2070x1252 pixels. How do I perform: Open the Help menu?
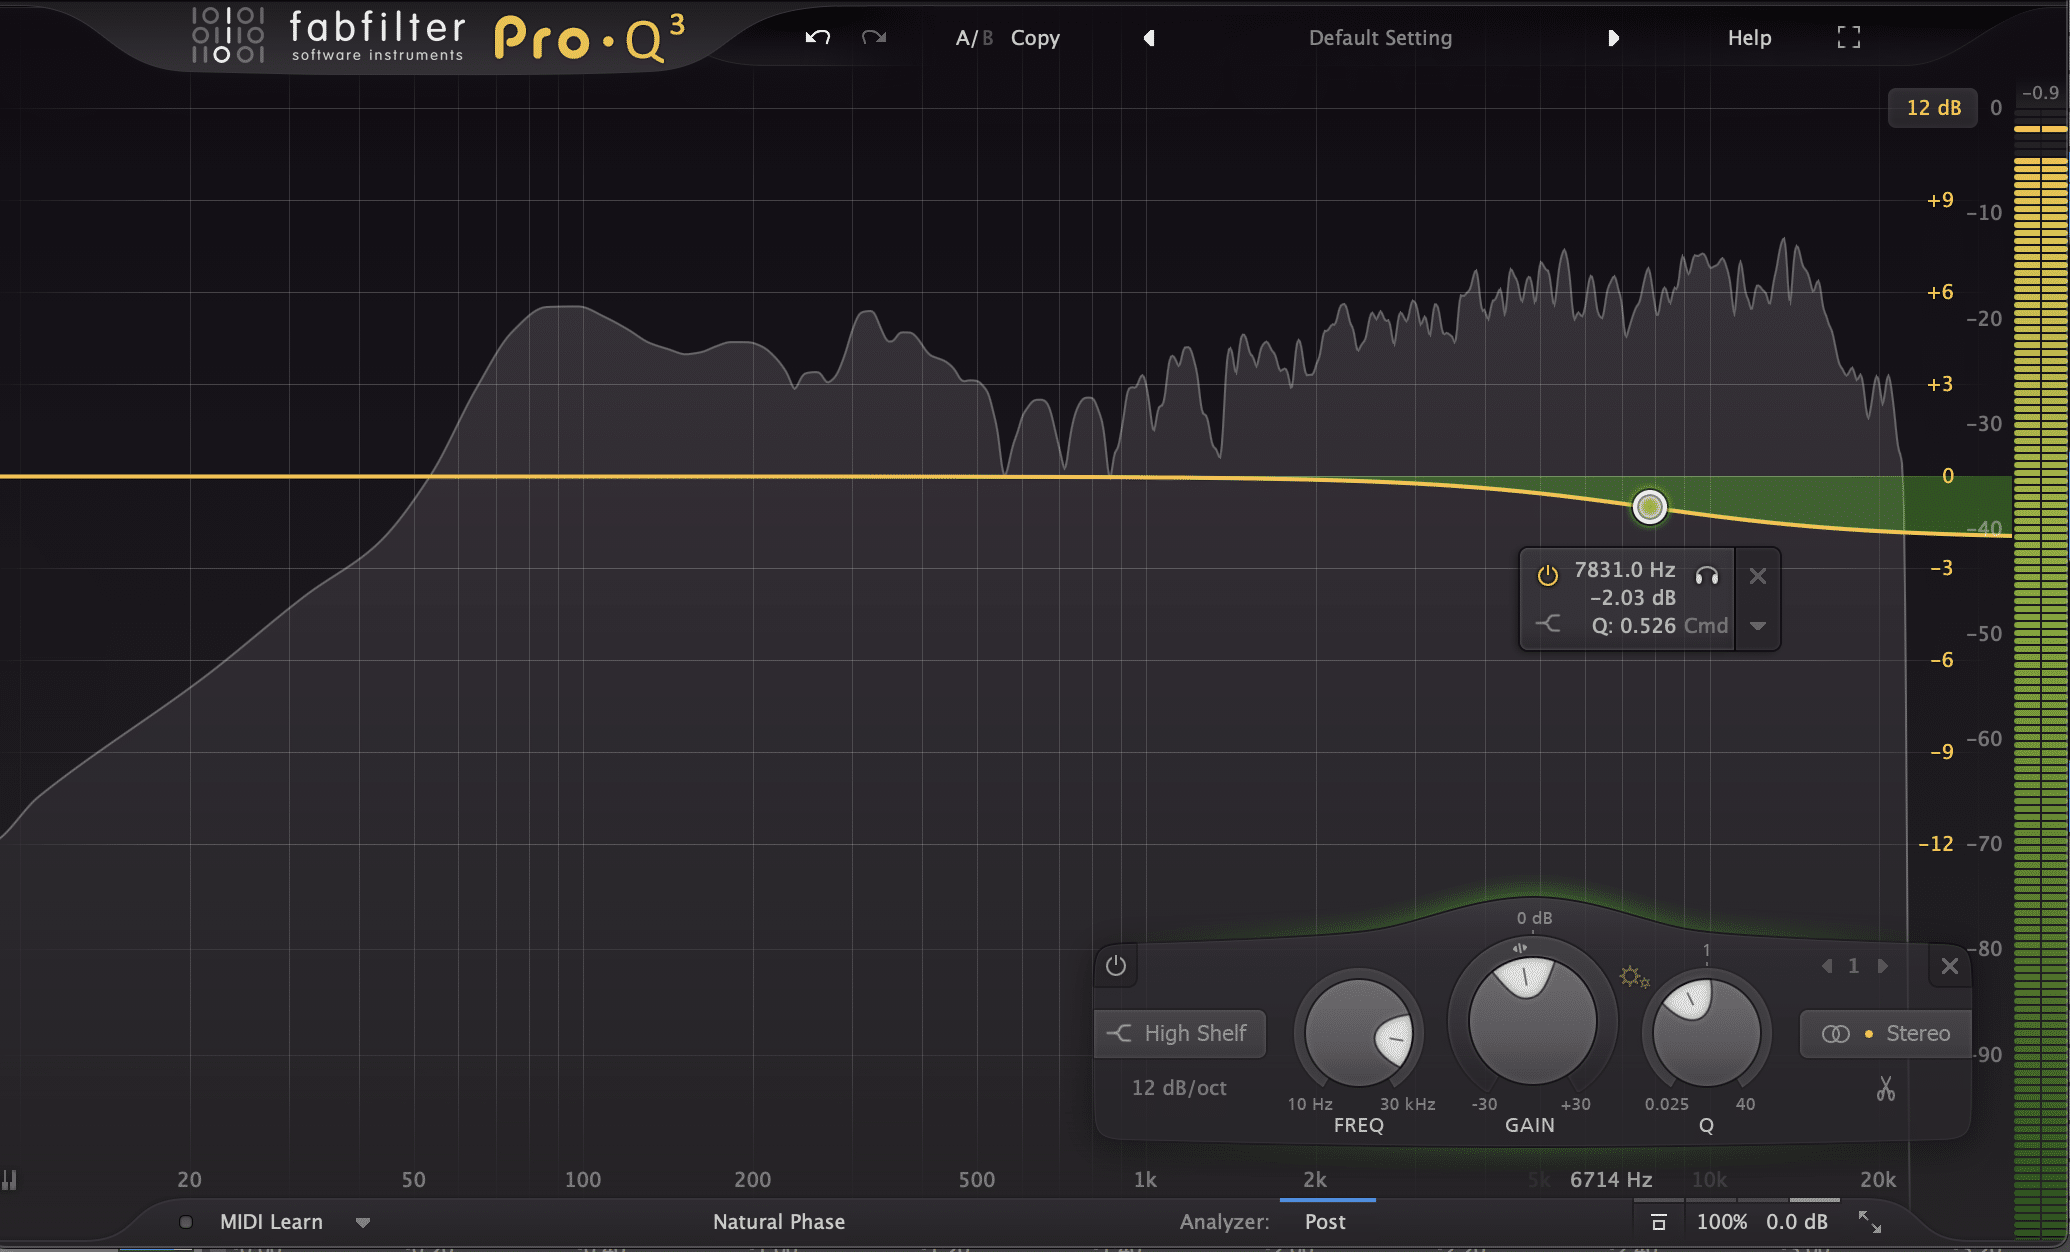(1749, 38)
